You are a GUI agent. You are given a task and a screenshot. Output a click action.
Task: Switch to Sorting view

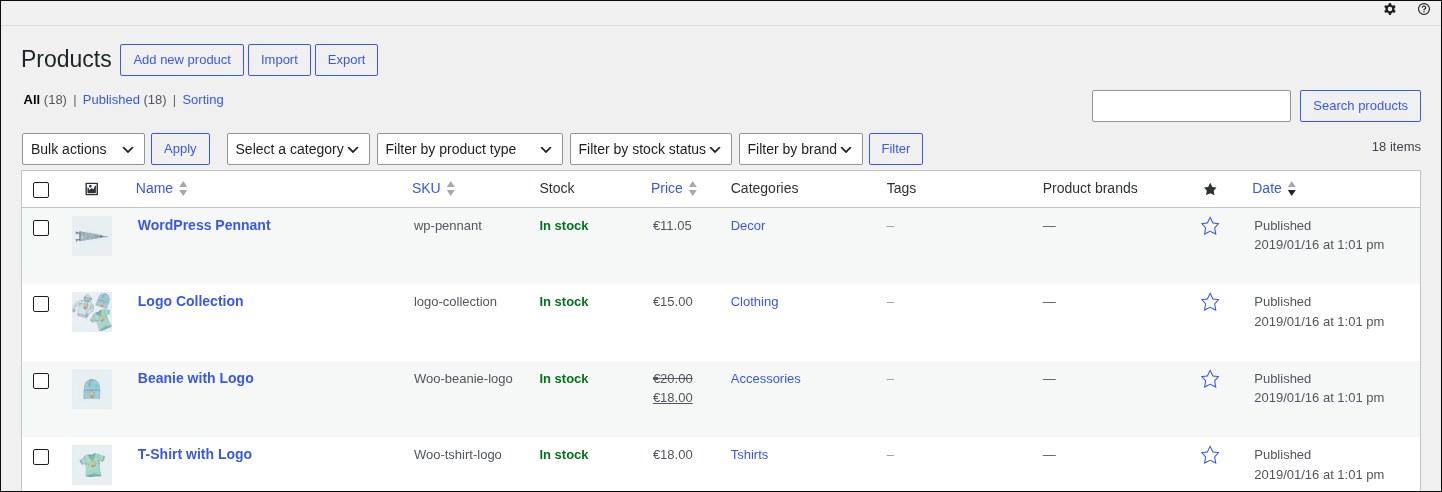(x=203, y=100)
